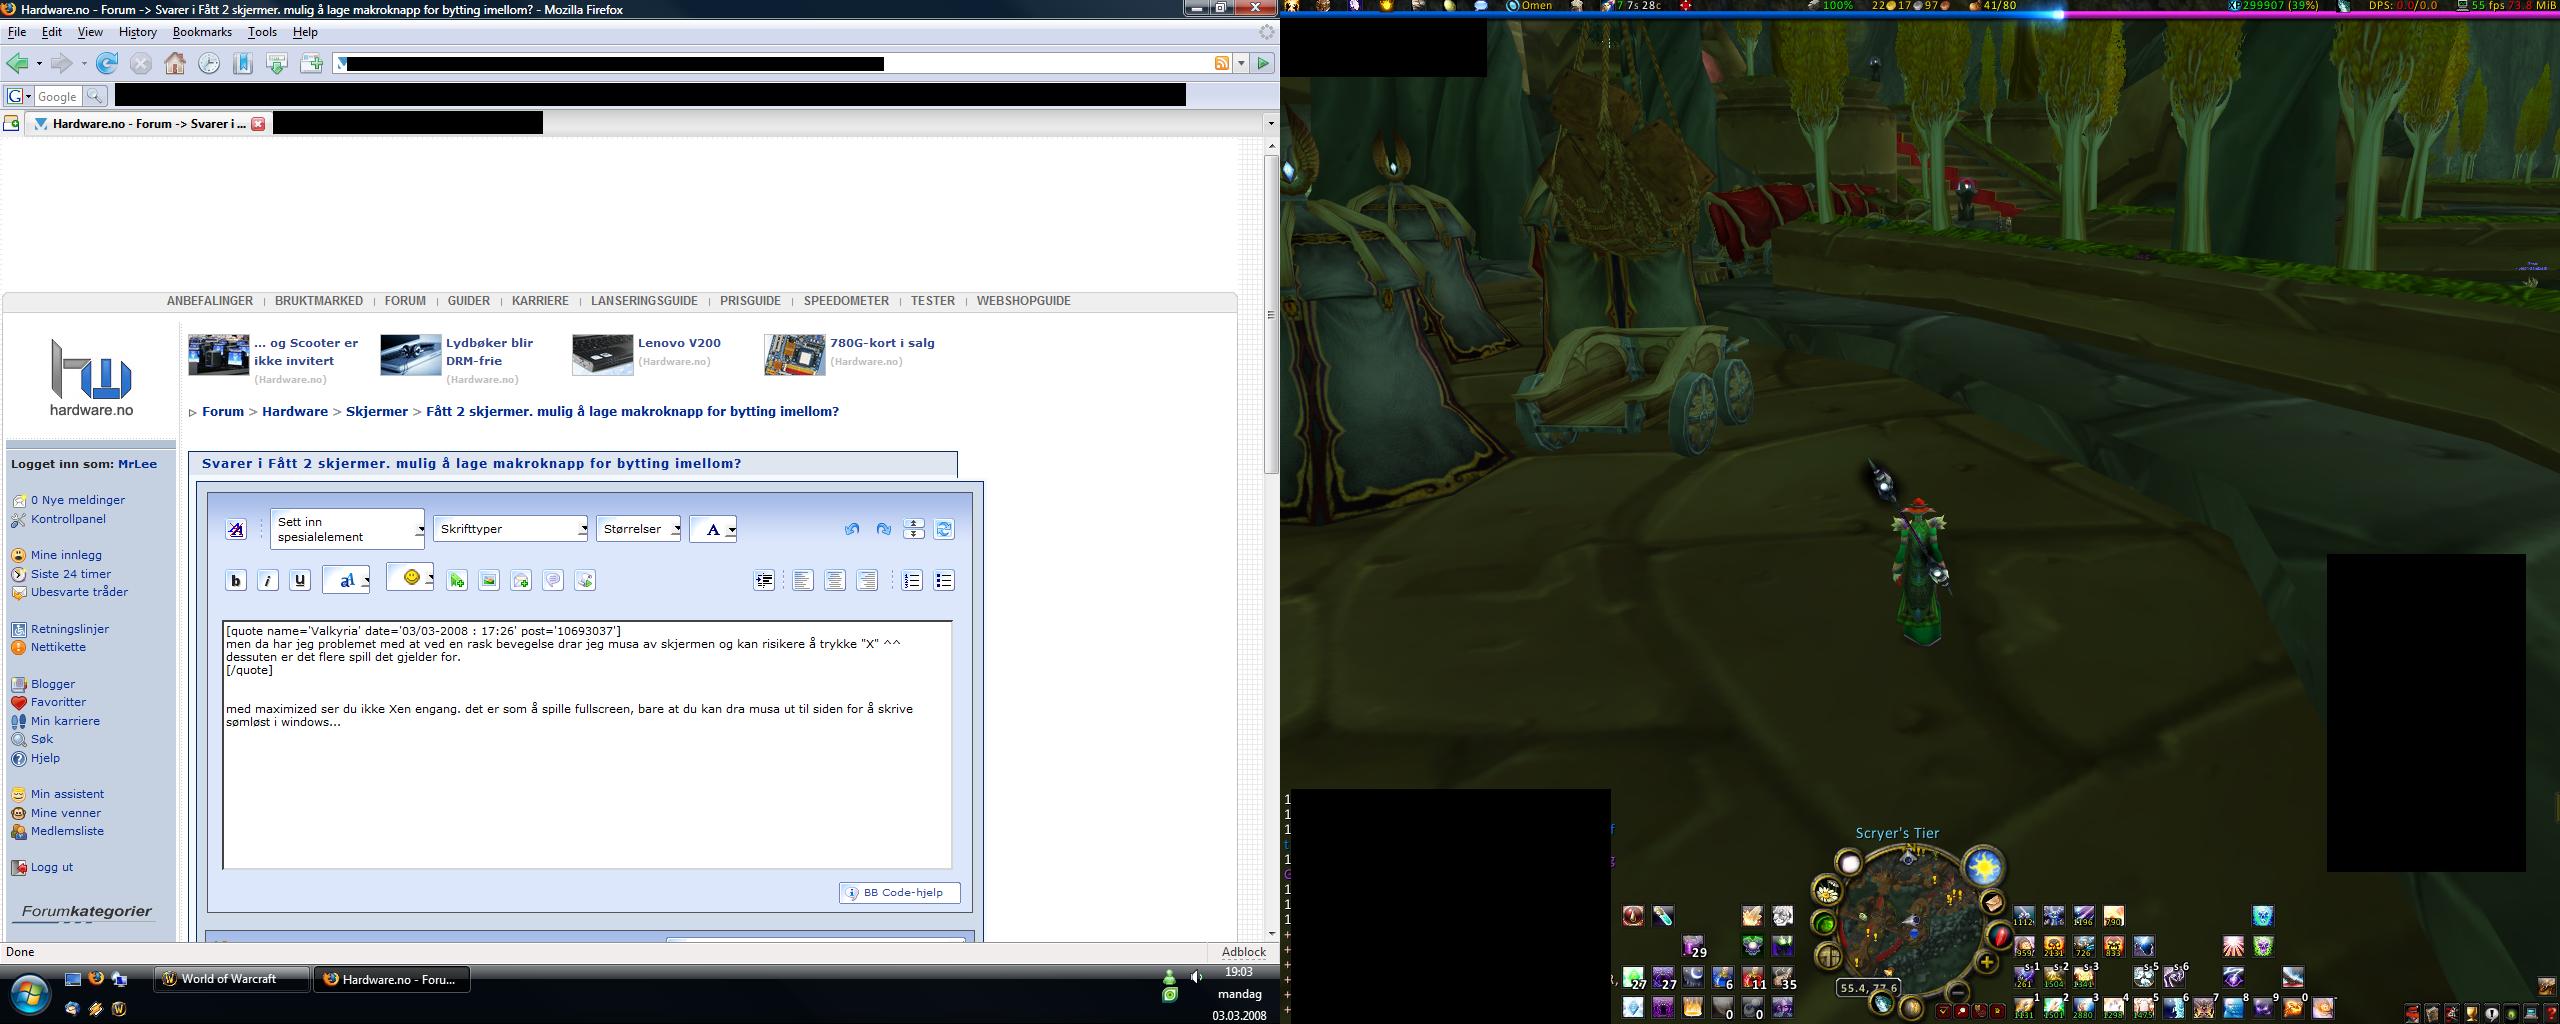Select the Hardware.no Forum browser tab
Screen dimensions: 2560x1024
pyautogui.click(x=148, y=124)
